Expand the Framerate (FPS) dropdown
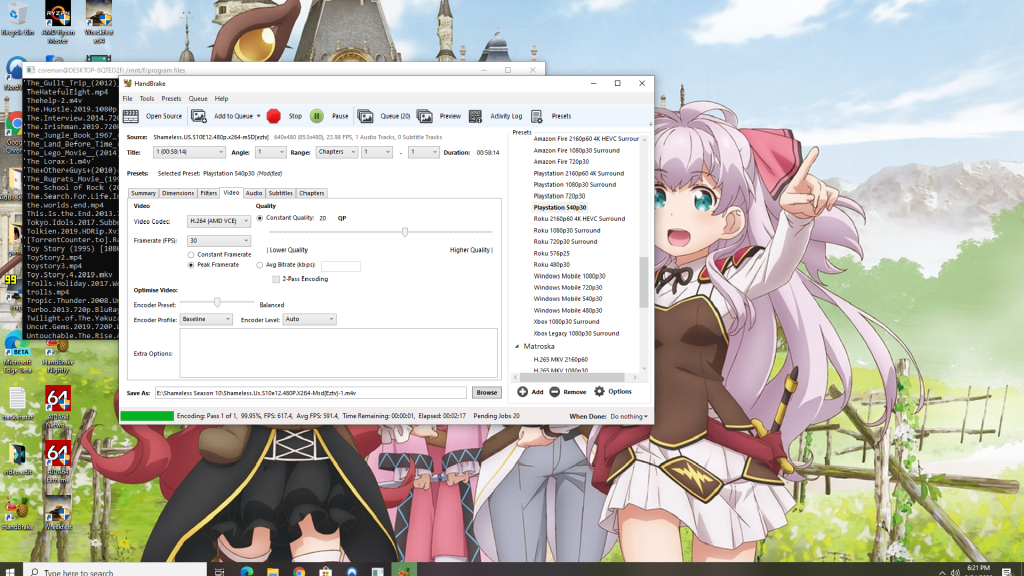The image size is (1024, 576). click(x=218, y=241)
